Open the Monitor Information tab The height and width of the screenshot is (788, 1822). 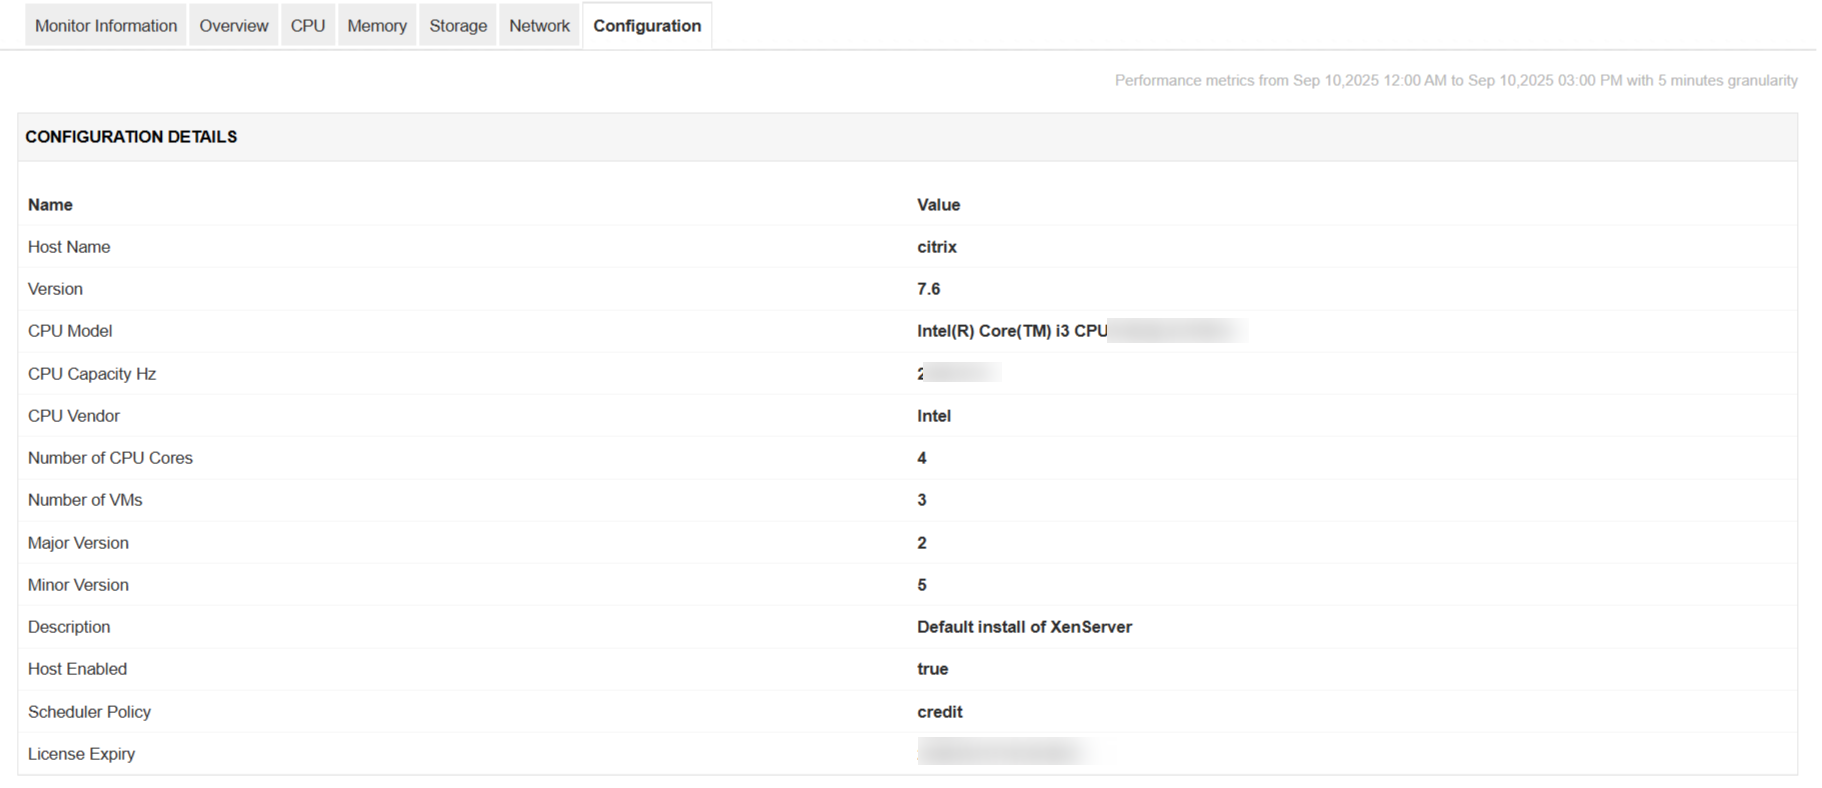tap(106, 26)
